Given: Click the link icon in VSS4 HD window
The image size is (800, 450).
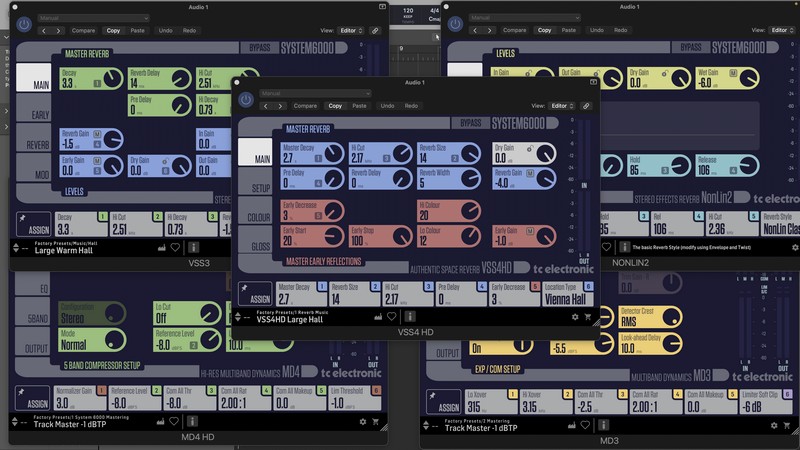Looking at the screenshot, I should tap(586, 105).
